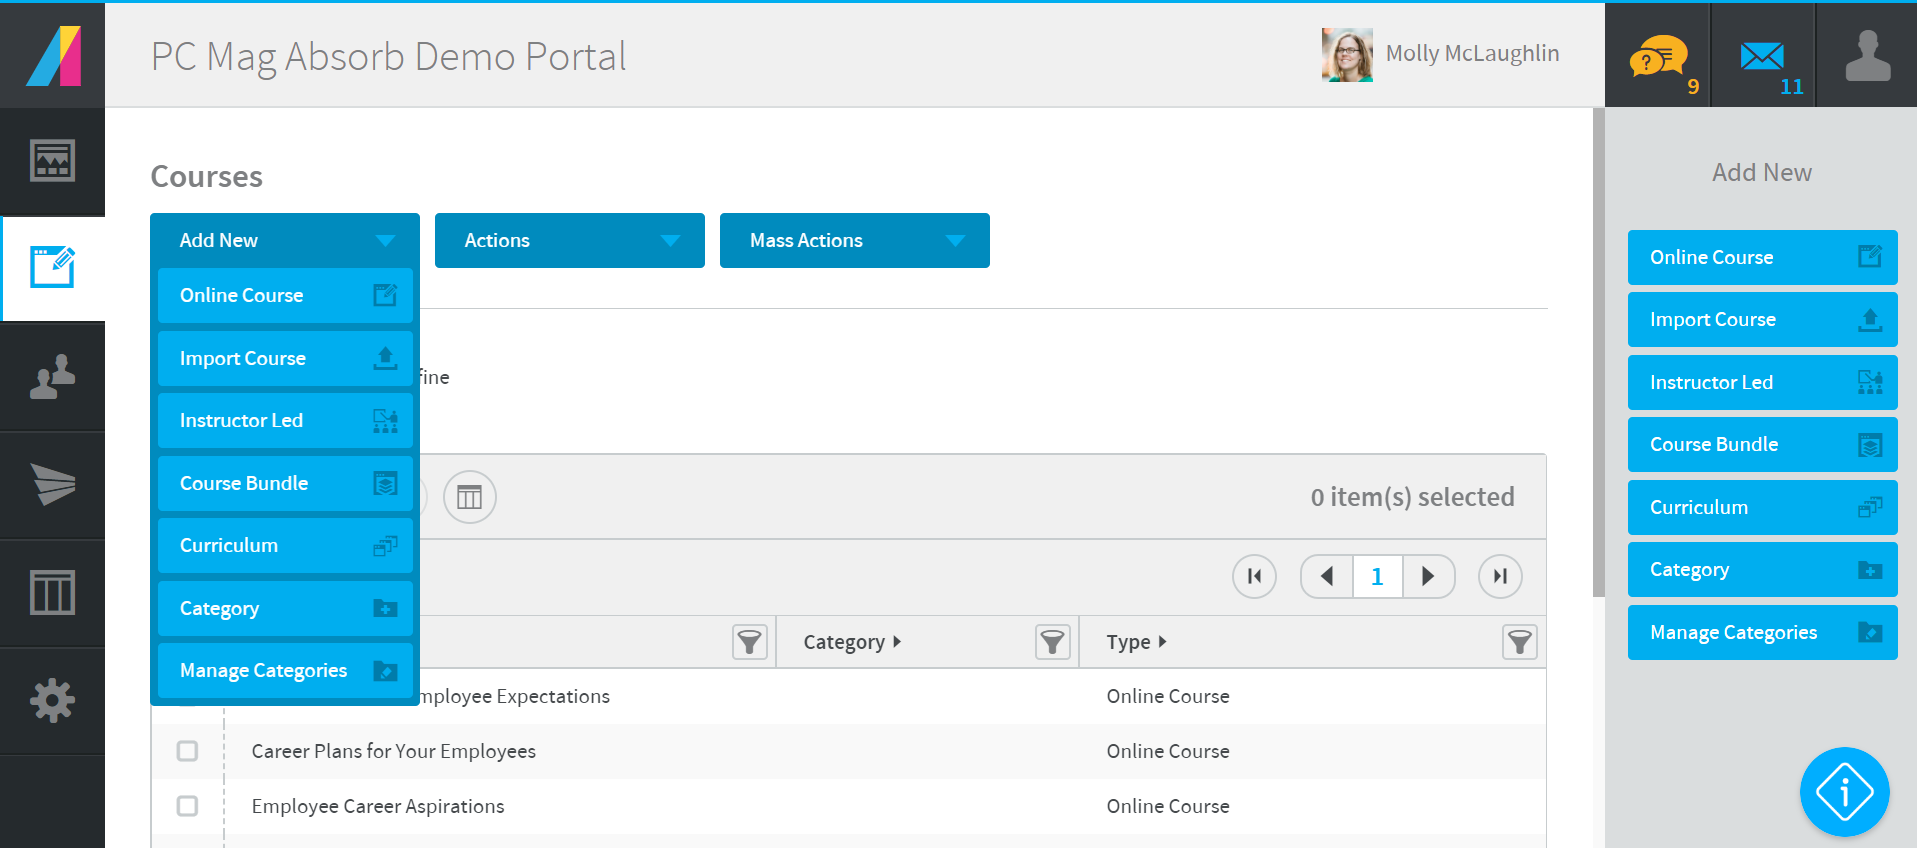This screenshot has width=1917, height=848.
Task: Click the user account silhouette icon
Action: (x=1867, y=56)
